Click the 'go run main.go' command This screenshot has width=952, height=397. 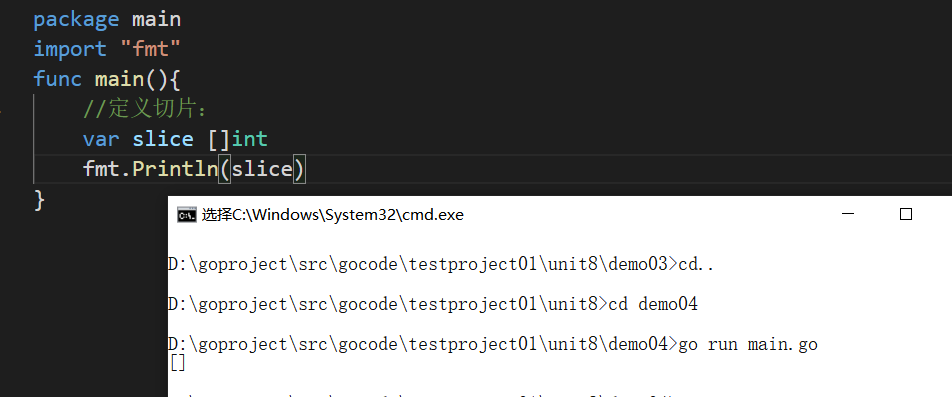click(x=747, y=344)
